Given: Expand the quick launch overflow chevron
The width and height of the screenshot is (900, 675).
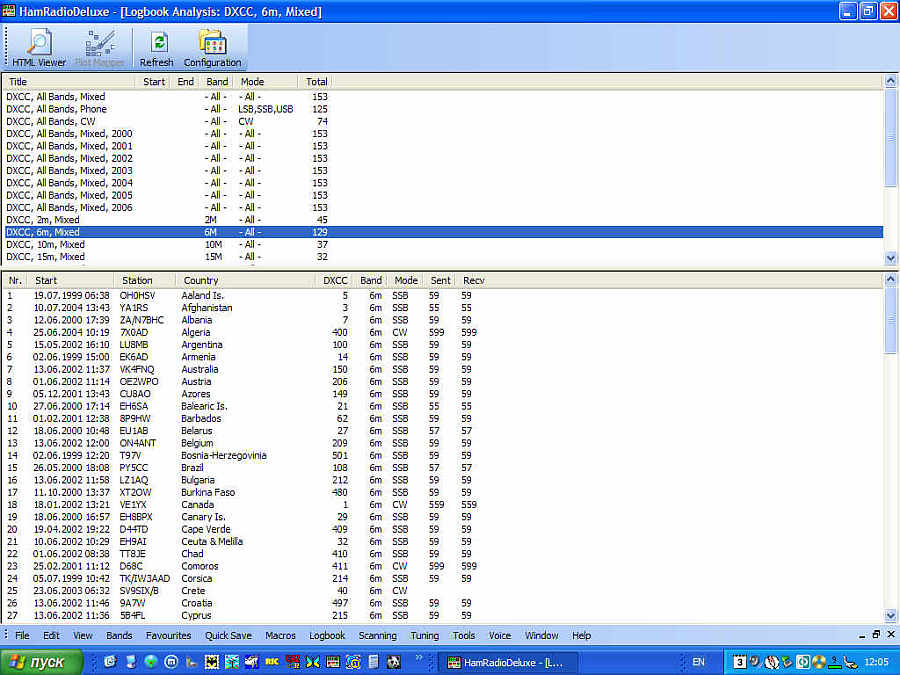Looking at the screenshot, I should tap(418, 658).
